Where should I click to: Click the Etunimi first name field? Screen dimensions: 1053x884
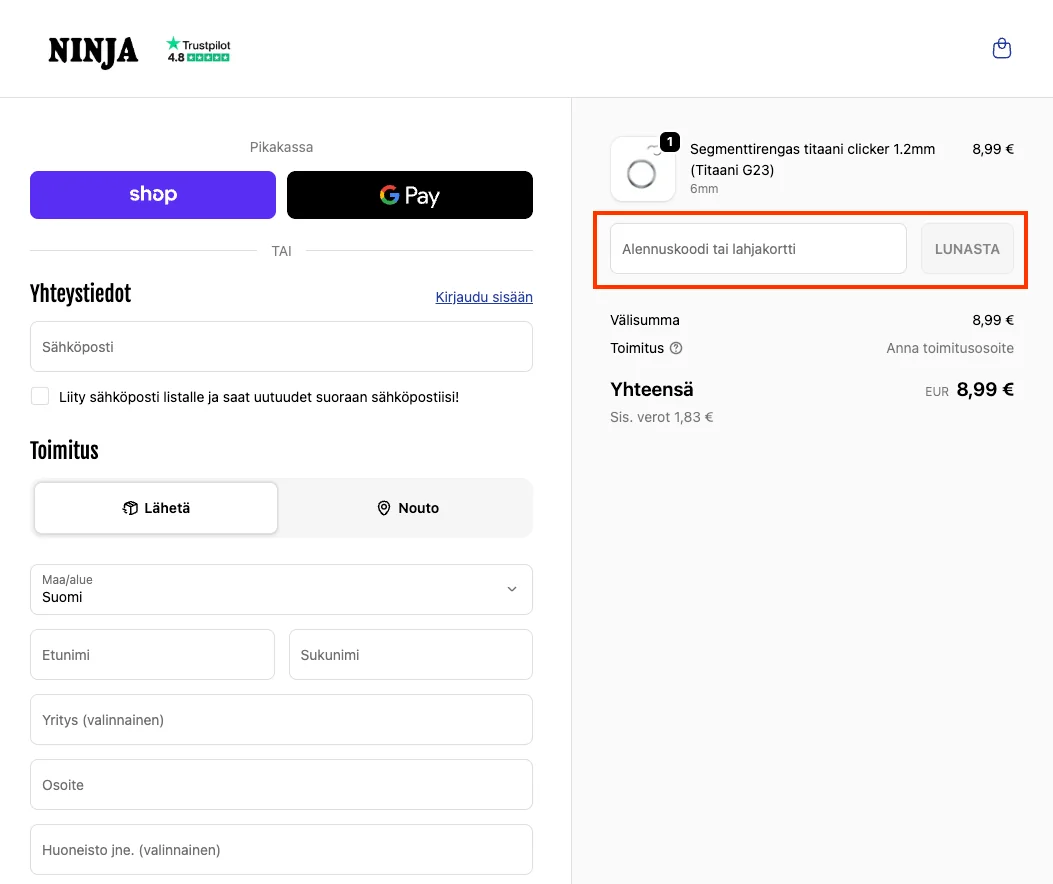[152, 654]
